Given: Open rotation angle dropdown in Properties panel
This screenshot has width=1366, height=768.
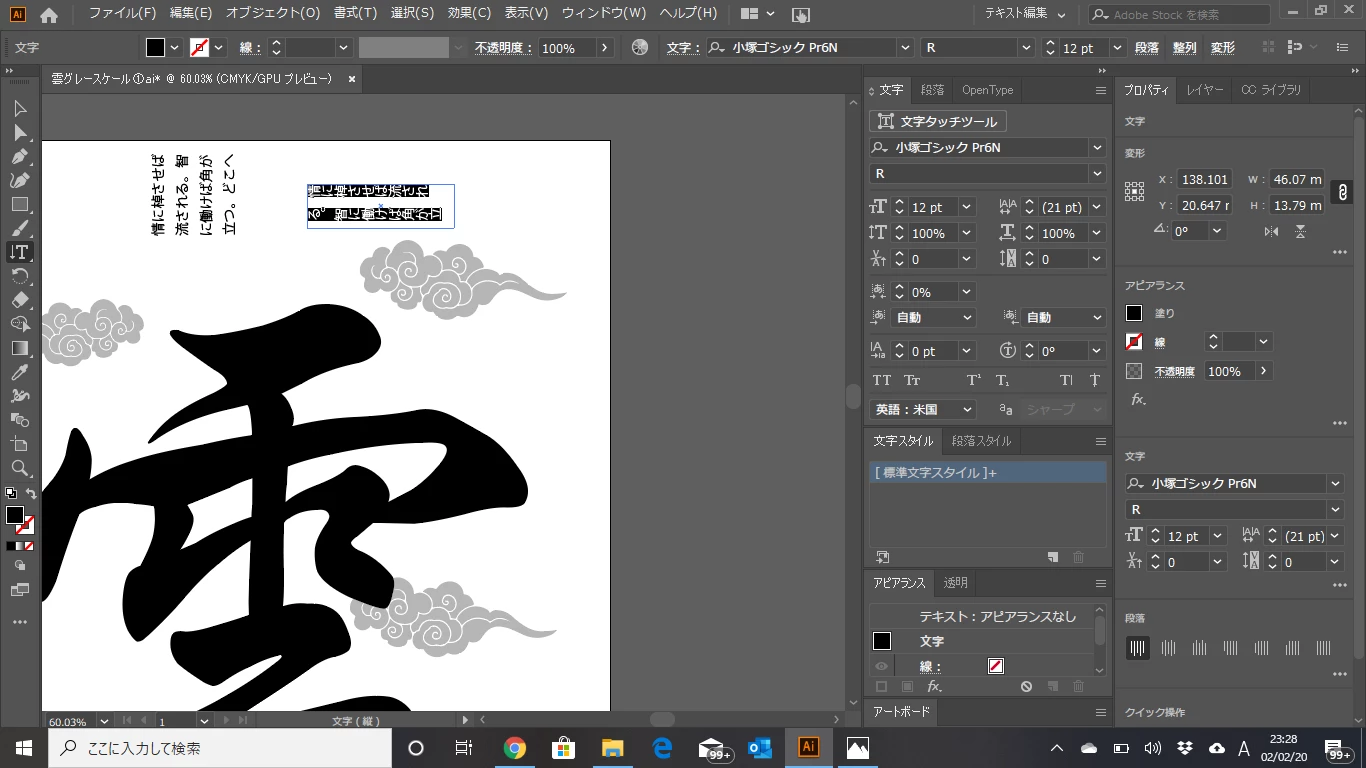Looking at the screenshot, I should tap(1217, 230).
